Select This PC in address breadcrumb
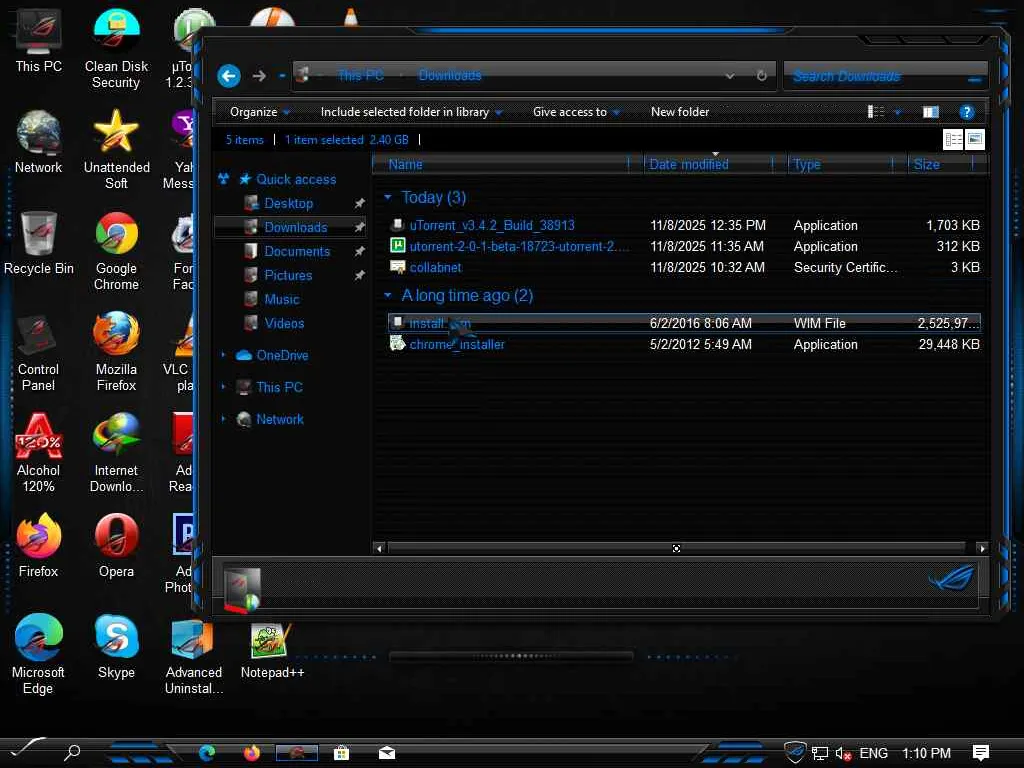The width and height of the screenshot is (1024, 768). click(360, 76)
